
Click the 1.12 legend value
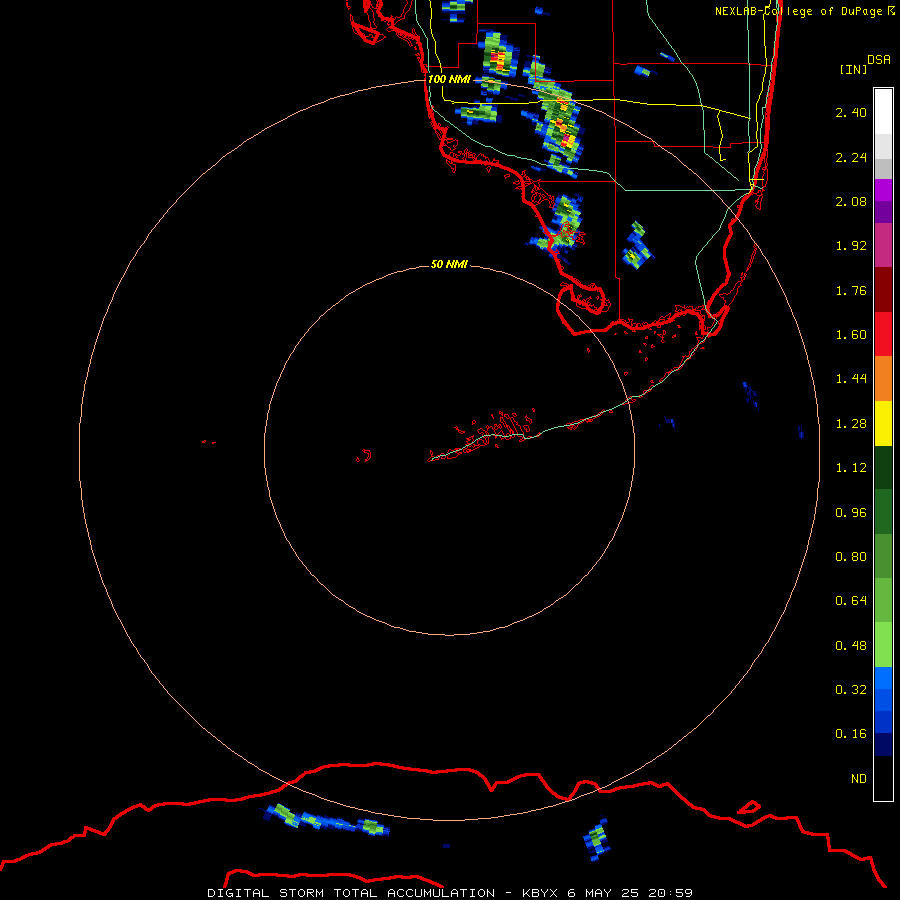point(851,468)
